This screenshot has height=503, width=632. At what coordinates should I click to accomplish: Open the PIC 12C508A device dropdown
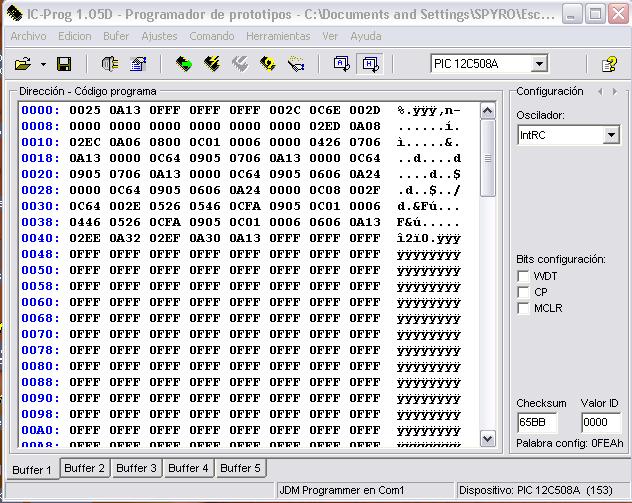(539, 64)
